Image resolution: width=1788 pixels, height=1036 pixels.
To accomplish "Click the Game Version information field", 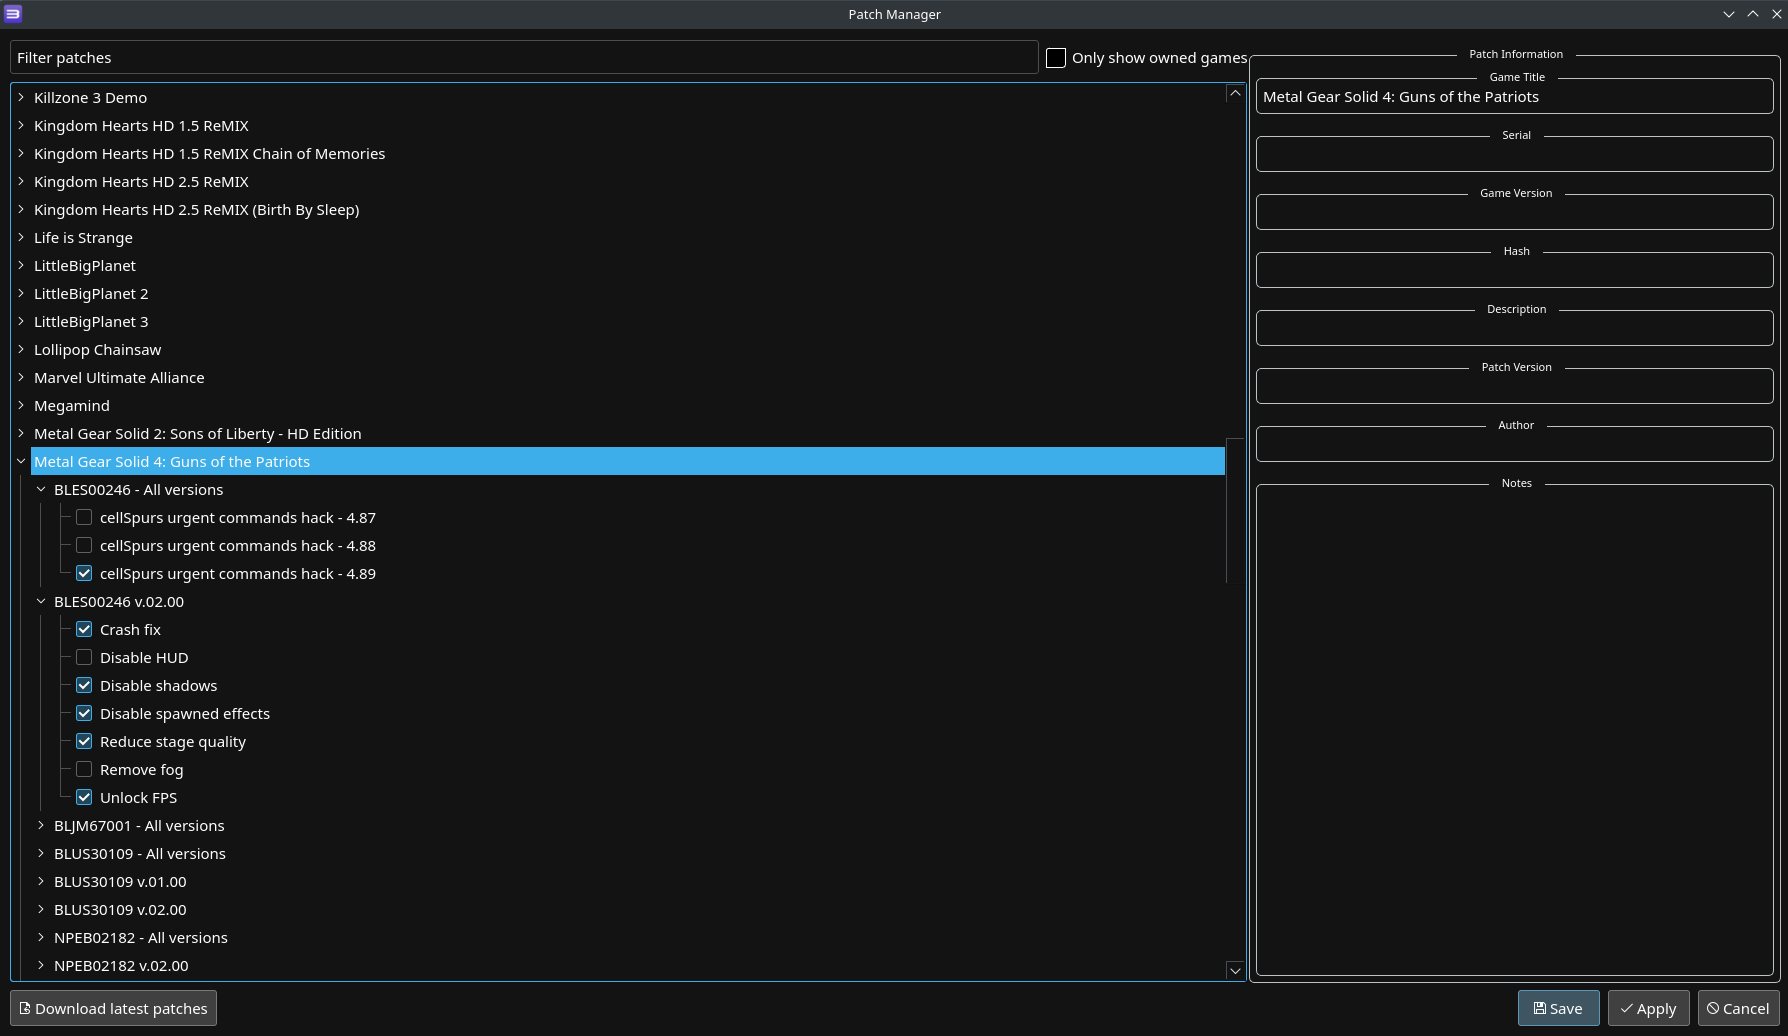I will tap(1515, 213).
